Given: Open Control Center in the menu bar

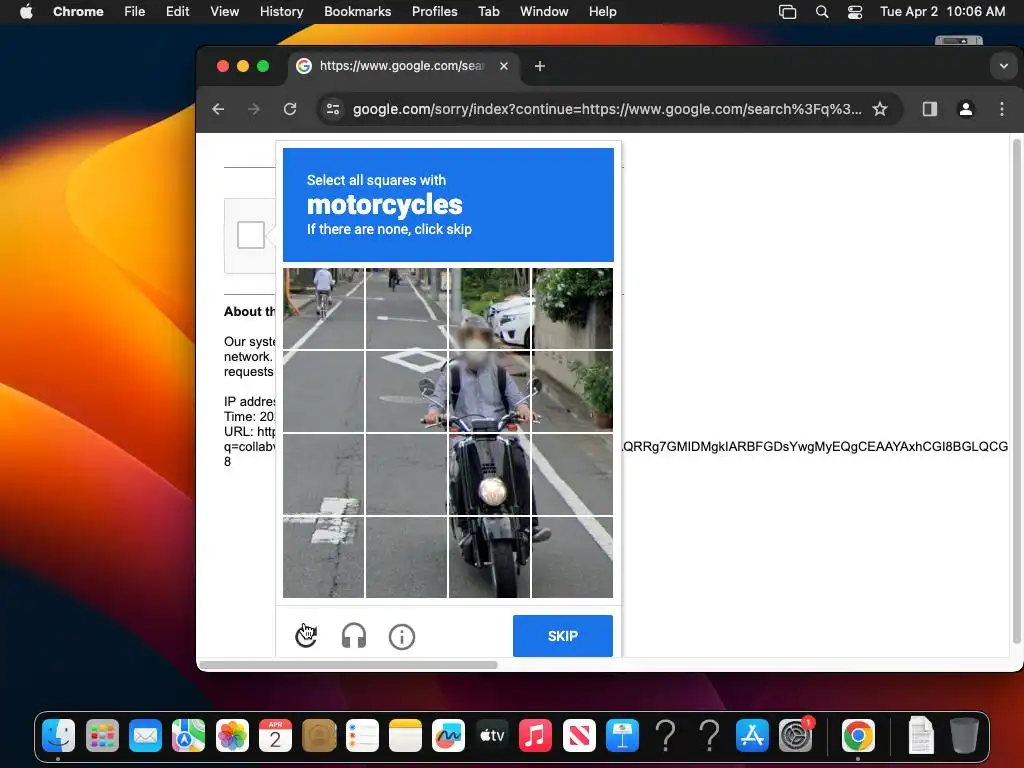Looking at the screenshot, I should [855, 12].
